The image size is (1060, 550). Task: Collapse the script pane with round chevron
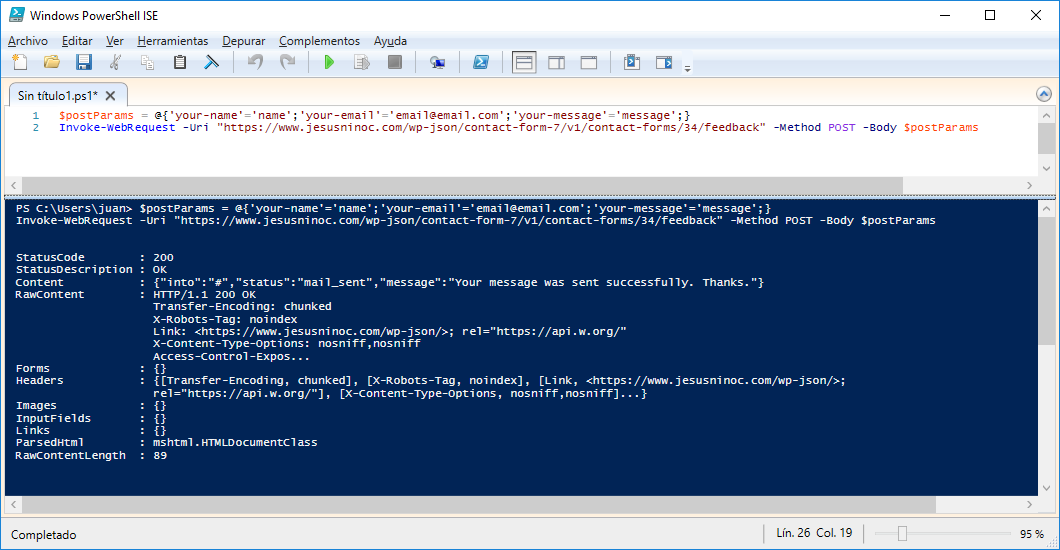point(1044,94)
